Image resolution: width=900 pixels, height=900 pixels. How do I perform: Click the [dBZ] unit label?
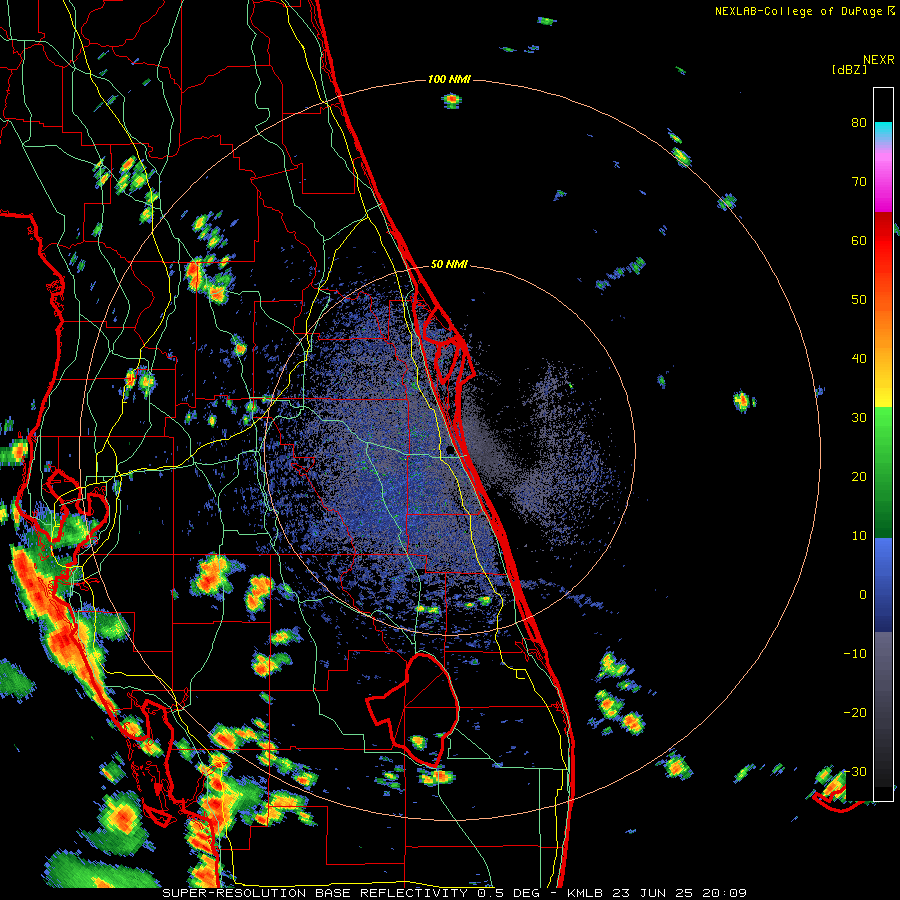(849, 70)
